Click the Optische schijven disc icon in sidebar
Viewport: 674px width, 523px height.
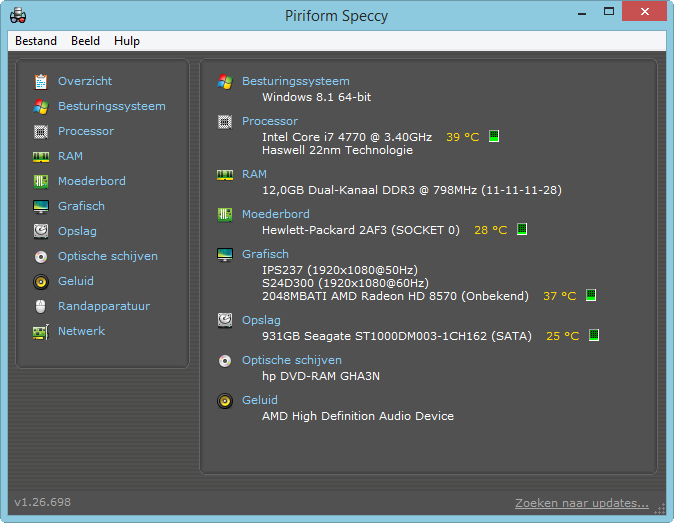(x=41, y=257)
